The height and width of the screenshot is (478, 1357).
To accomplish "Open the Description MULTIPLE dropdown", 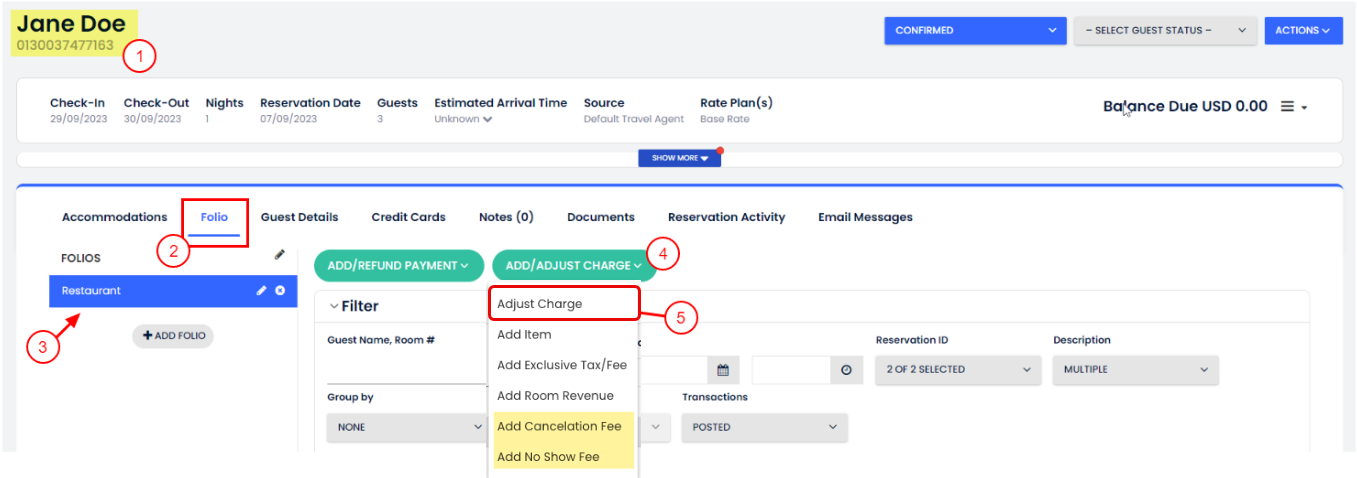I will pos(1135,370).
